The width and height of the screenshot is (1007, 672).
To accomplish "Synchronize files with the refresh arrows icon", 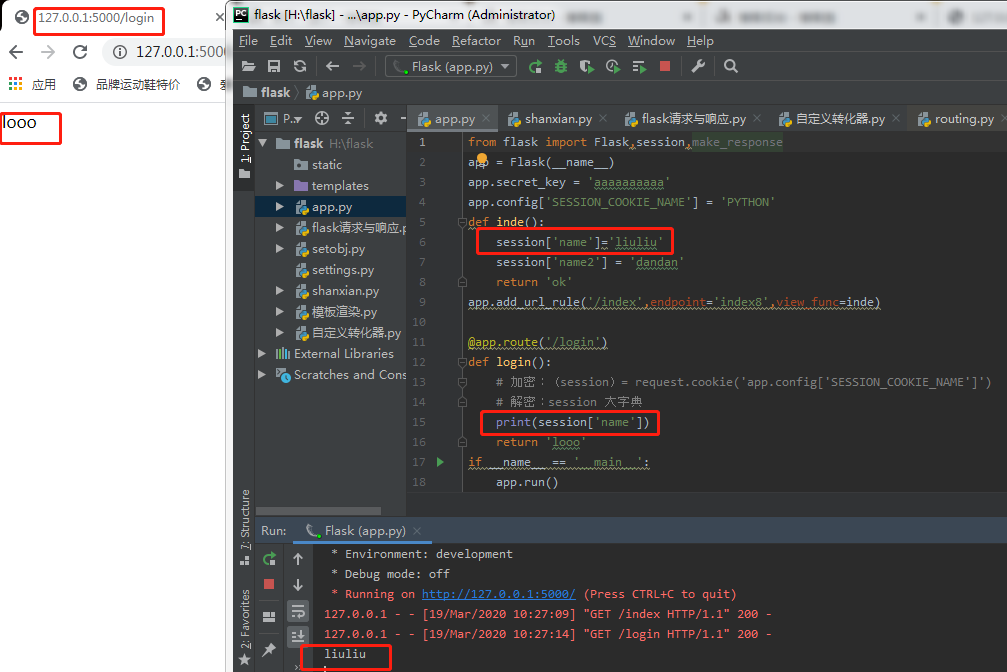I will tap(300, 66).
